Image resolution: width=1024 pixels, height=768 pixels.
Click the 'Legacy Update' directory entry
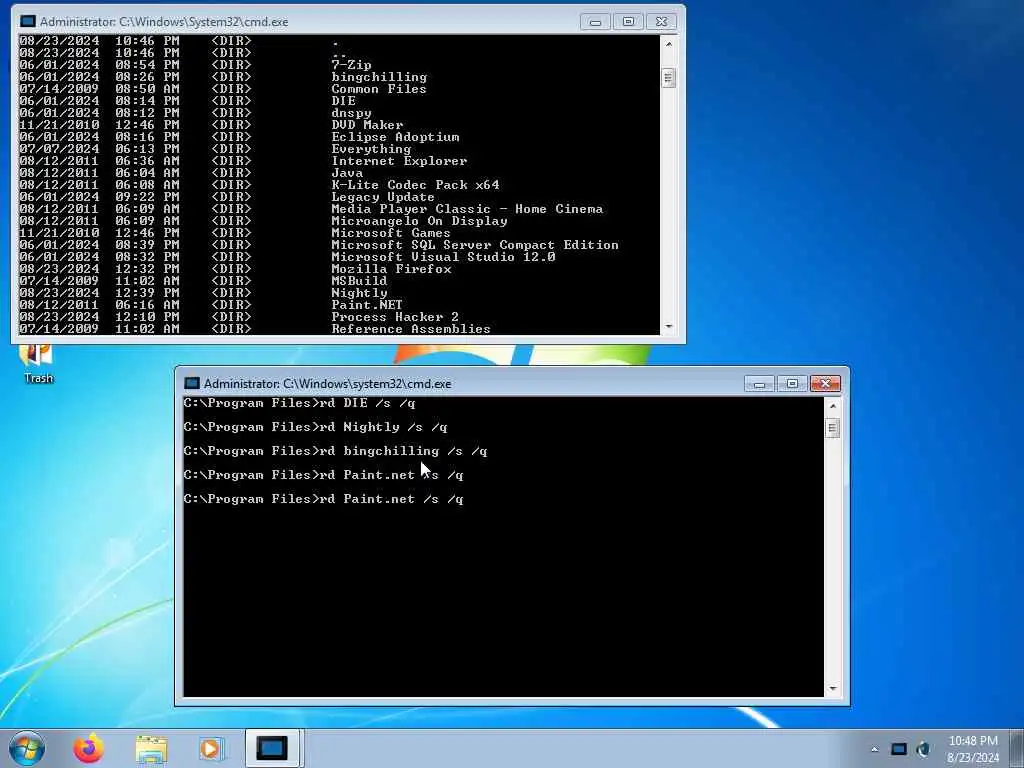(383, 197)
